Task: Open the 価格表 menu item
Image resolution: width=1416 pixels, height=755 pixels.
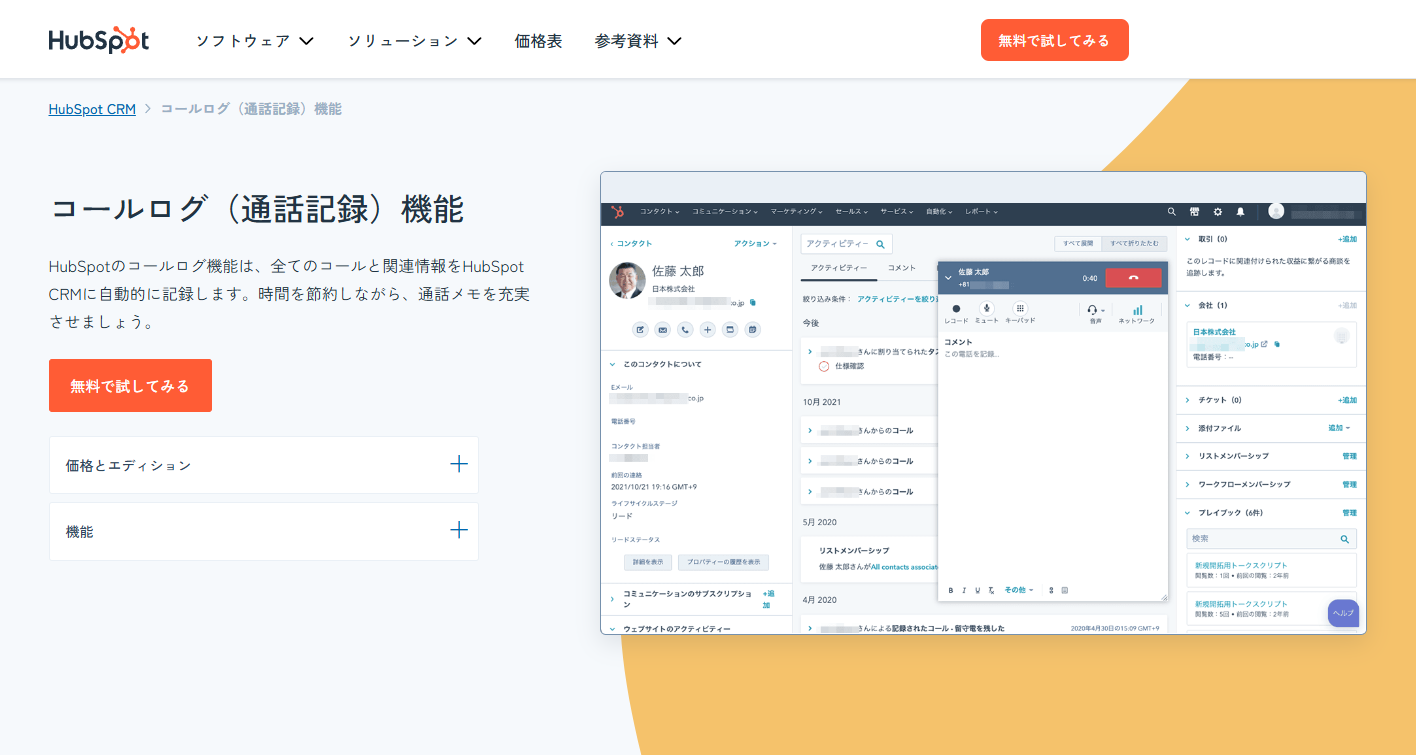Action: tap(538, 41)
